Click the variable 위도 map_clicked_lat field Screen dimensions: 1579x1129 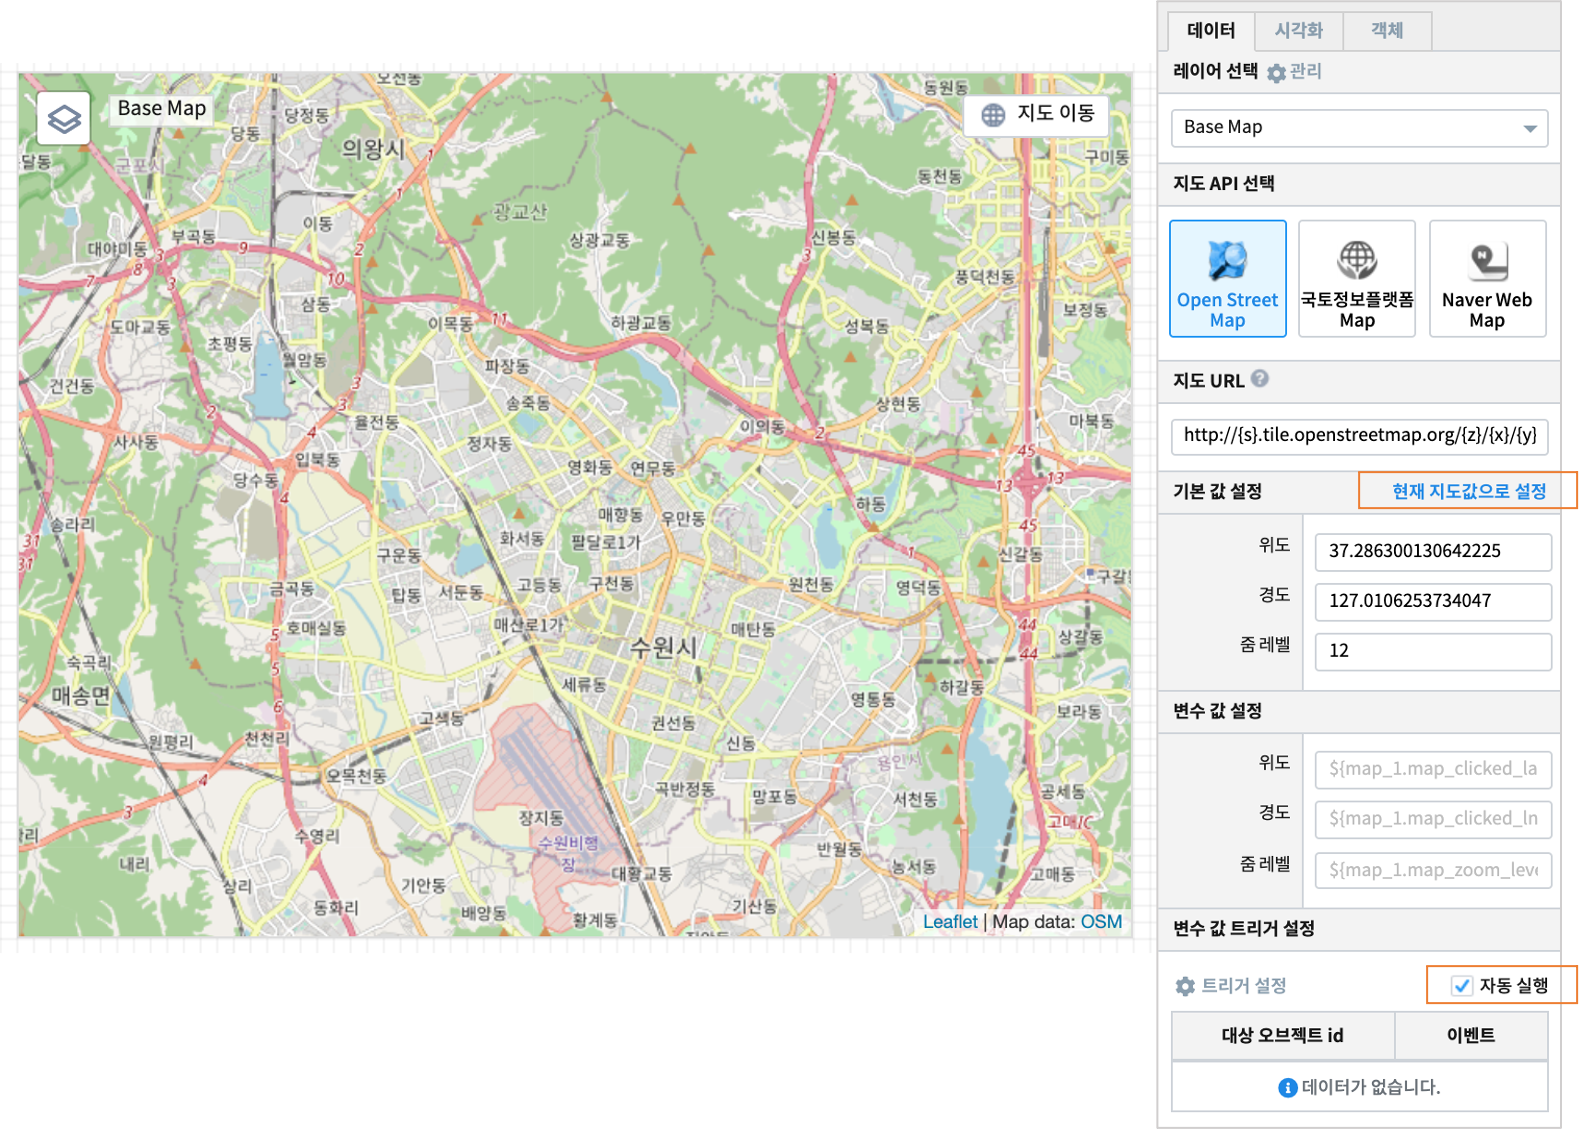pyautogui.click(x=1433, y=770)
